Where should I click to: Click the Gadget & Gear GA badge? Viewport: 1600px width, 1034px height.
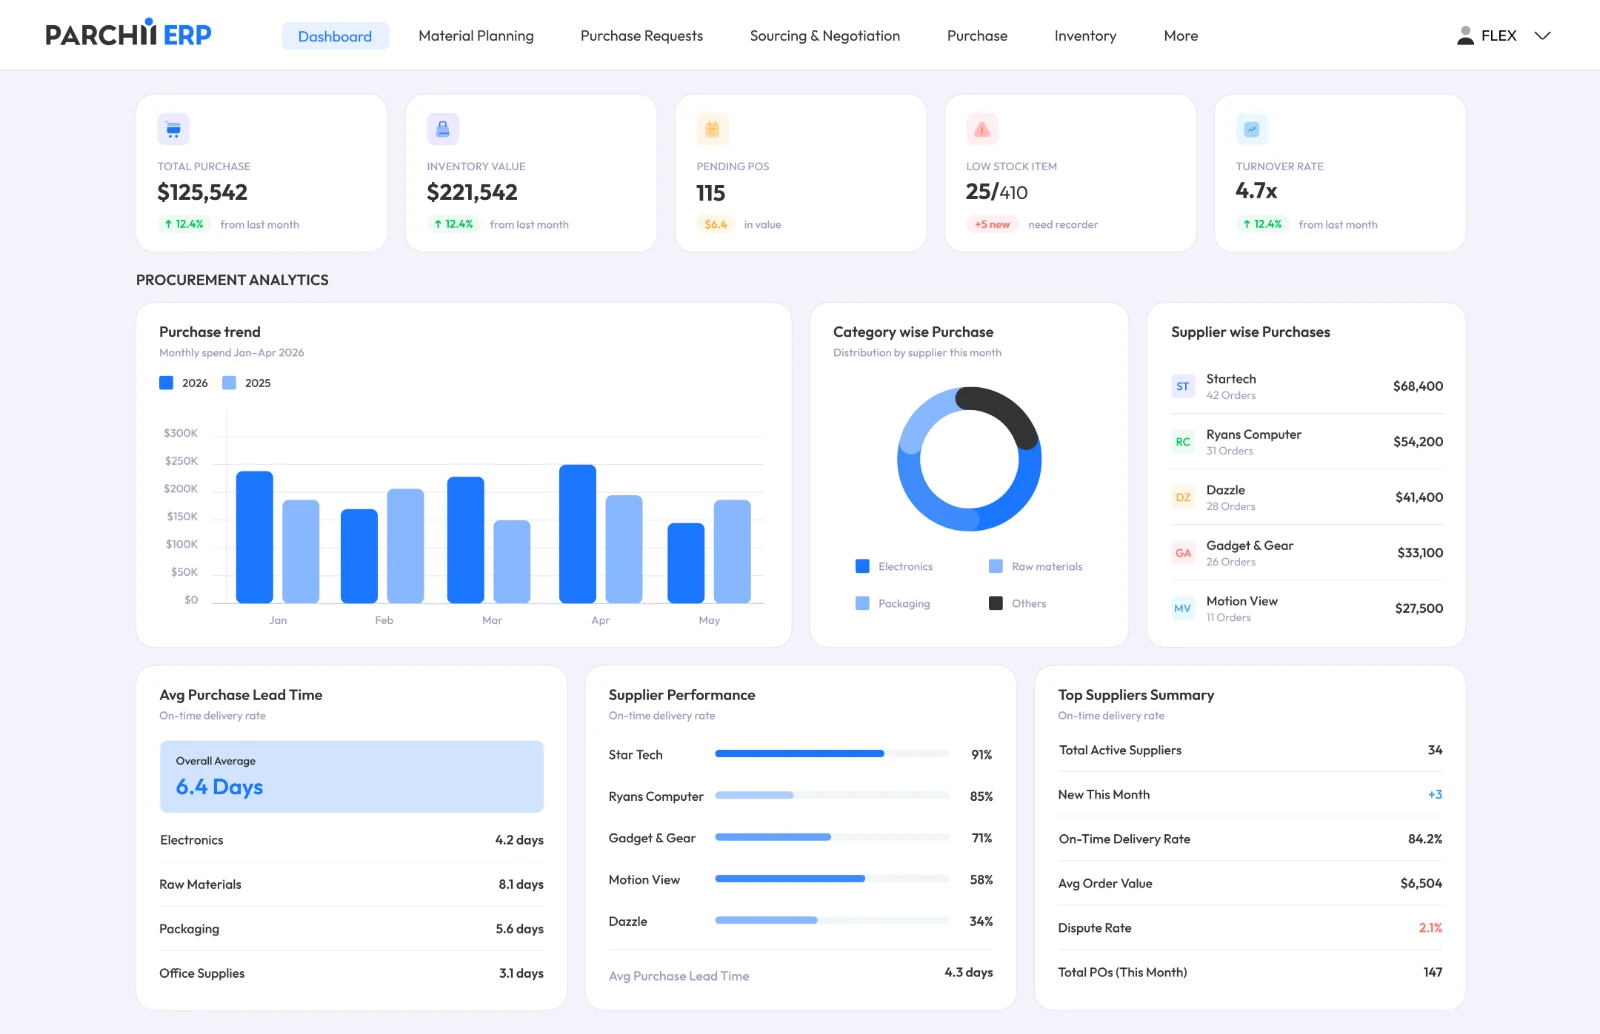click(x=1183, y=553)
